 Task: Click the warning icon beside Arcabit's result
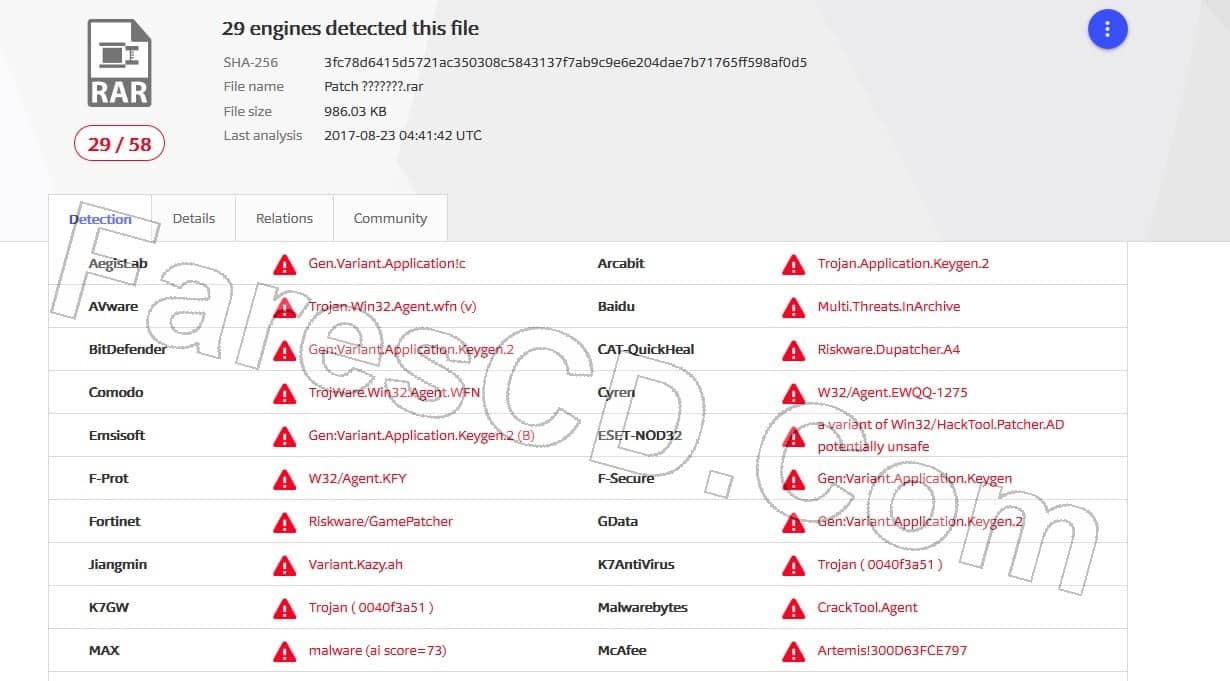tap(794, 264)
